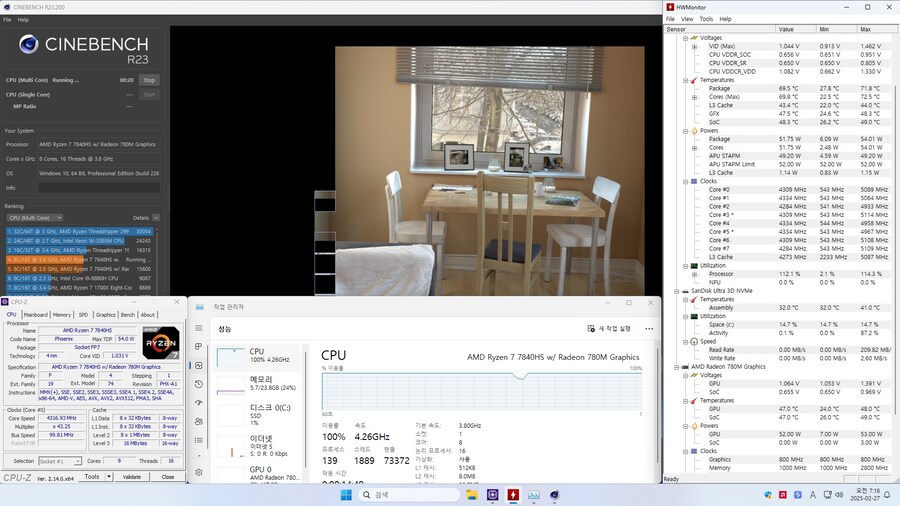Open CPU-Z purple icon on taskbar
Viewport: 900px width, 506px height.
(492, 495)
